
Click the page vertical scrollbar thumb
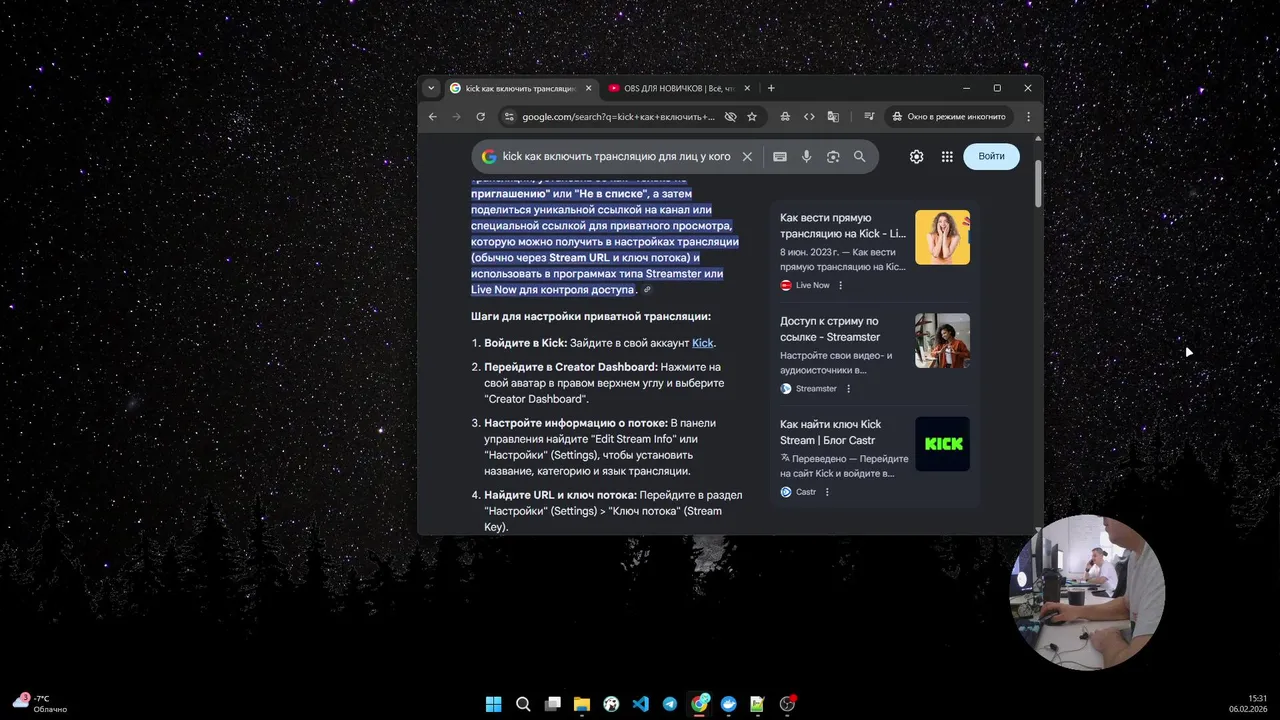1038,185
